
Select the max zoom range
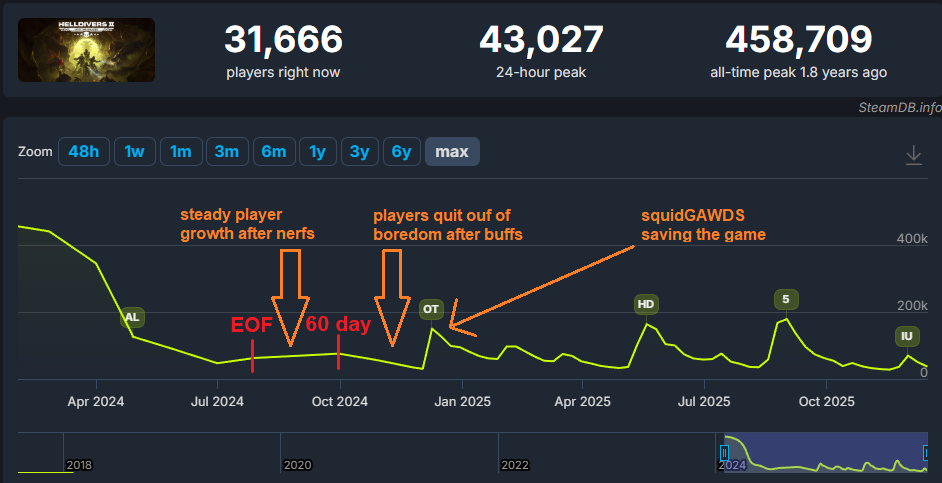tap(452, 151)
